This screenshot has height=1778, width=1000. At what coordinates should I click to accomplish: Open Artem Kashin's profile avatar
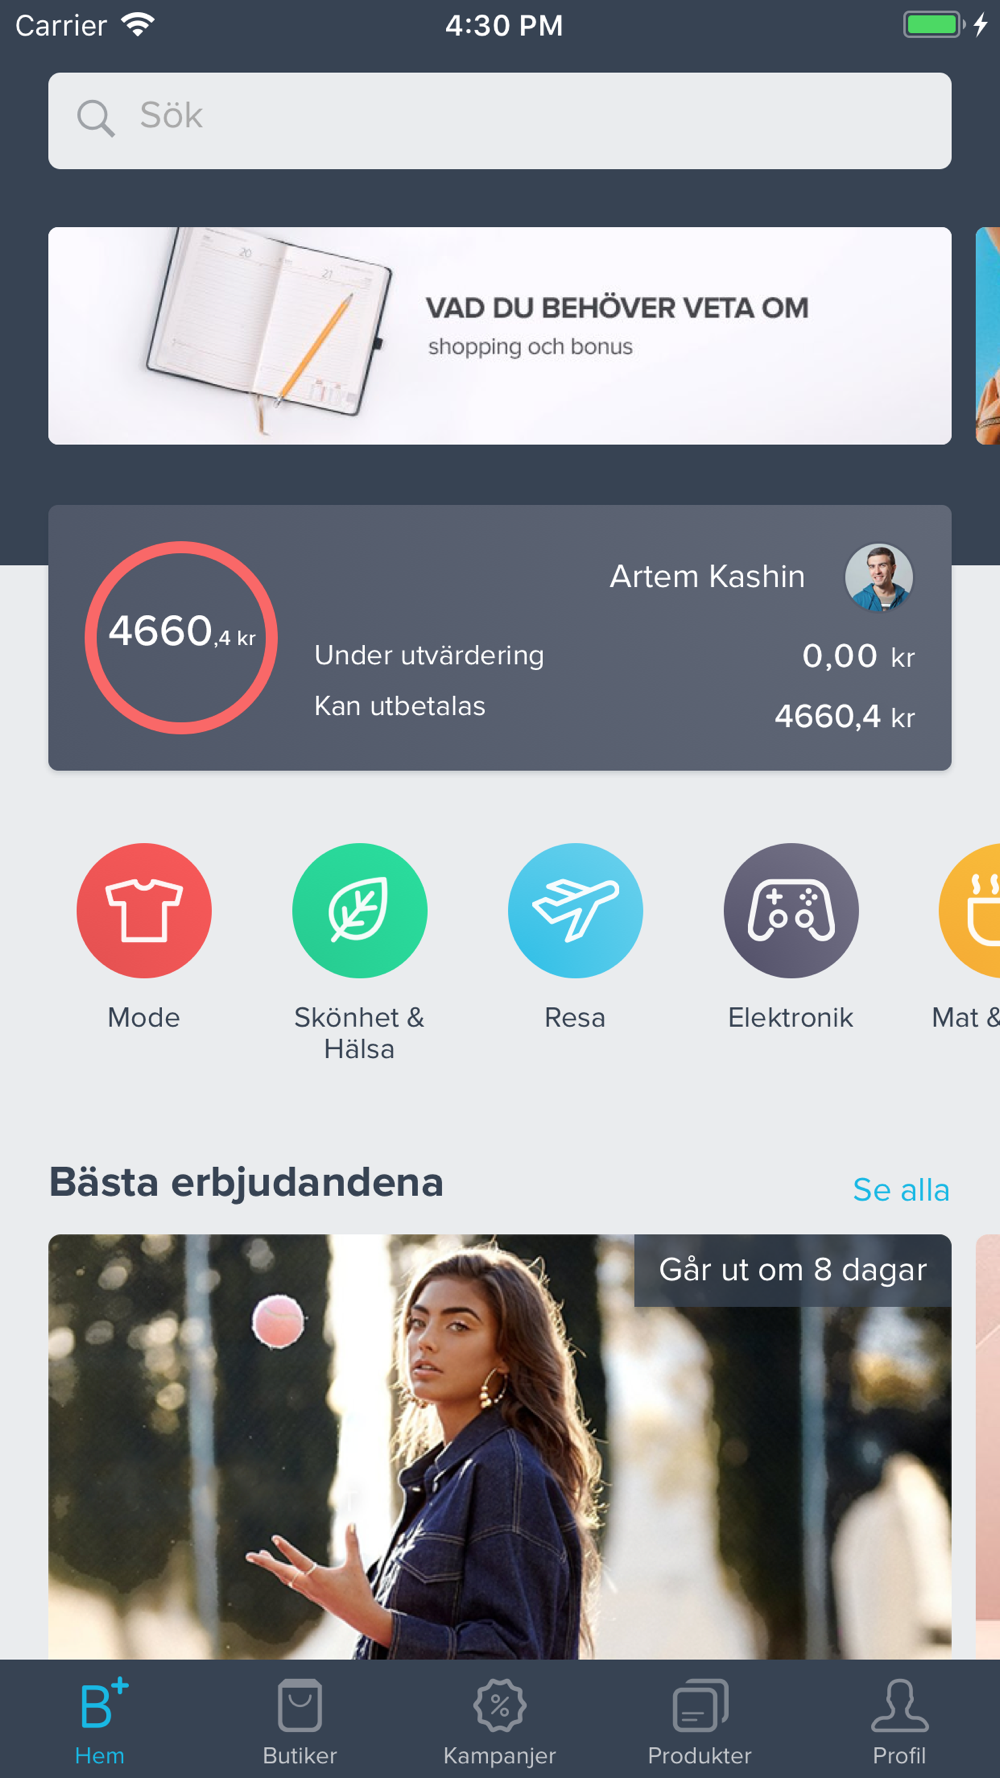(879, 577)
